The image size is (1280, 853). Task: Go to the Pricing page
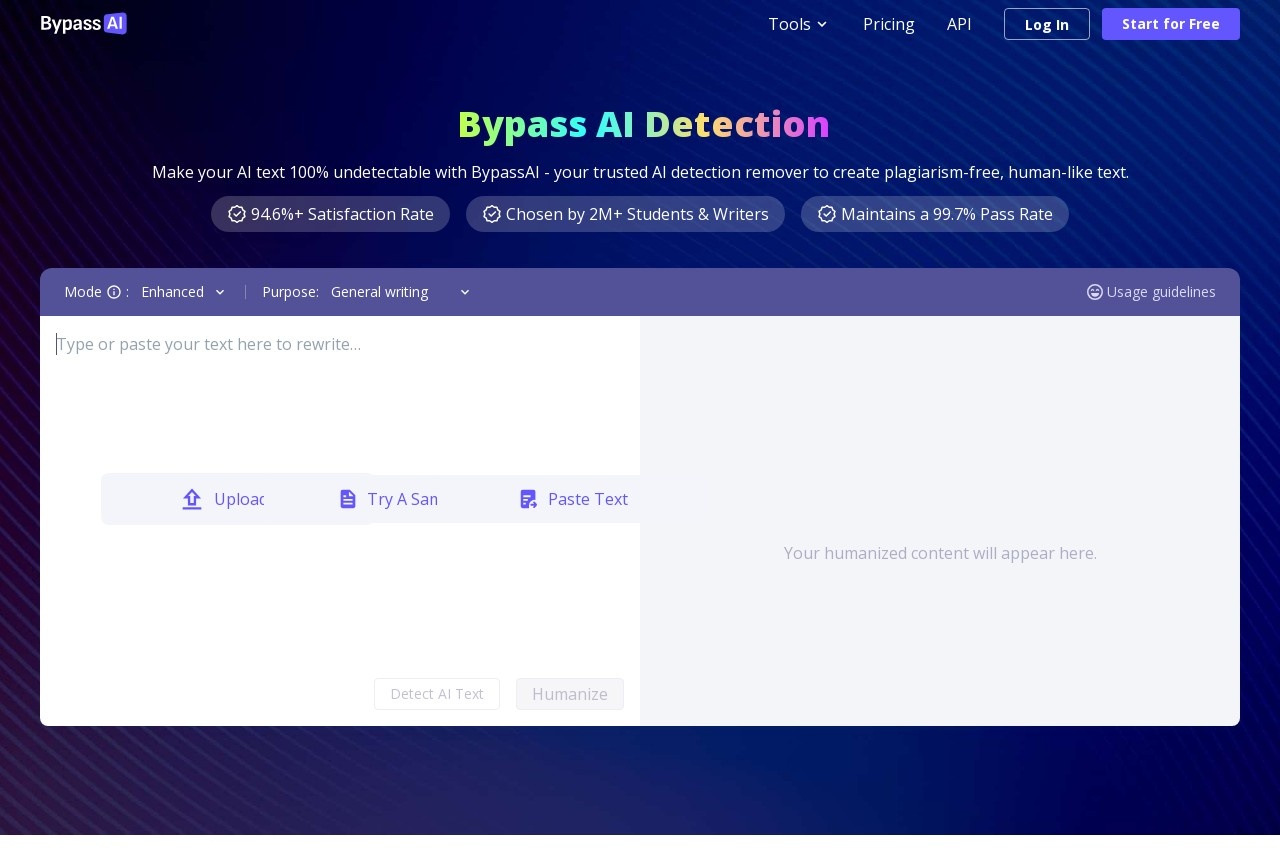pyautogui.click(x=889, y=24)
